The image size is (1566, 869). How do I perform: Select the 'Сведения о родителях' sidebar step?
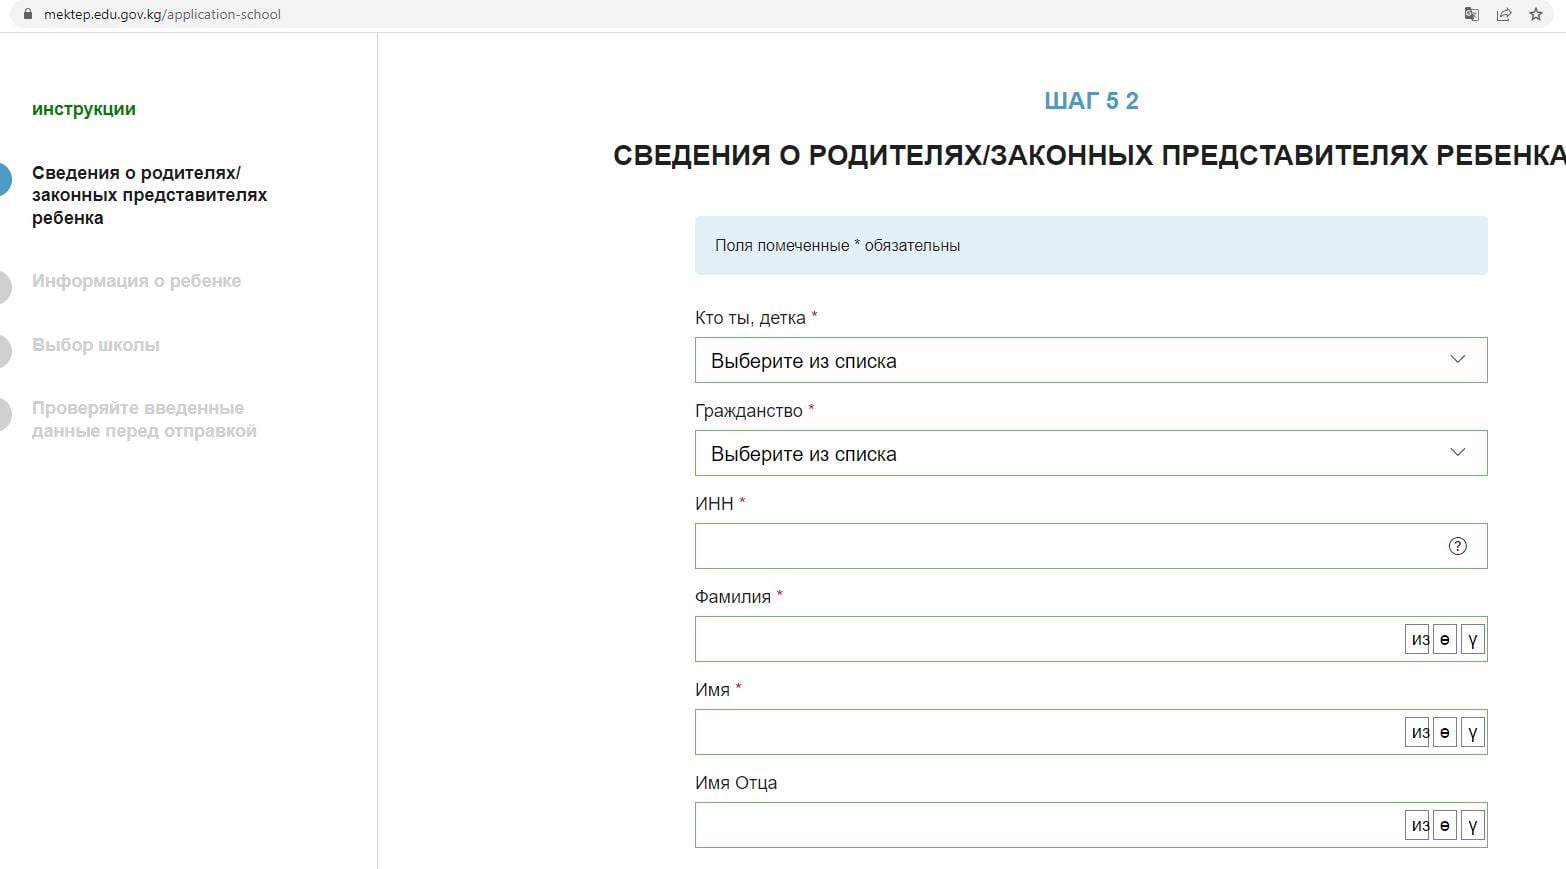point(149,195)
